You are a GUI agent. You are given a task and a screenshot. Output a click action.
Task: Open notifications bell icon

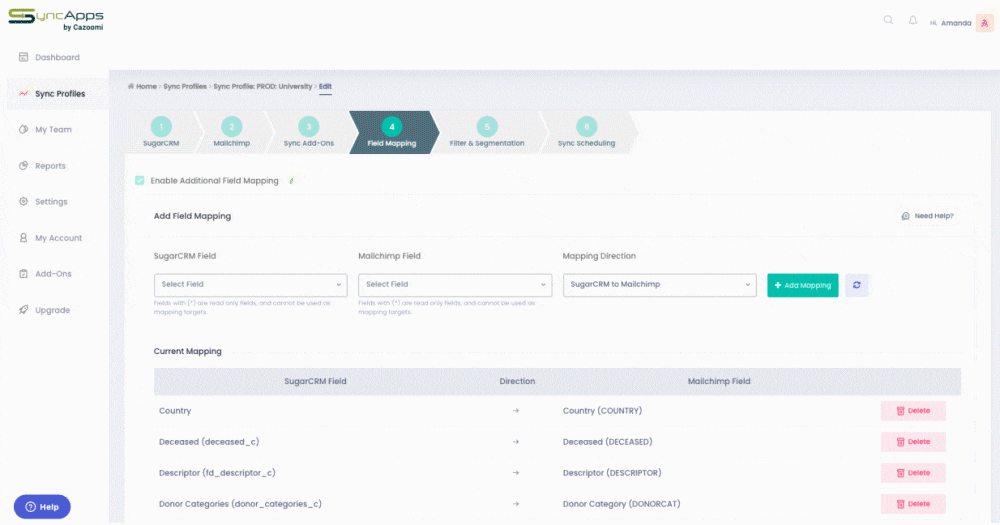coord(913,20)
